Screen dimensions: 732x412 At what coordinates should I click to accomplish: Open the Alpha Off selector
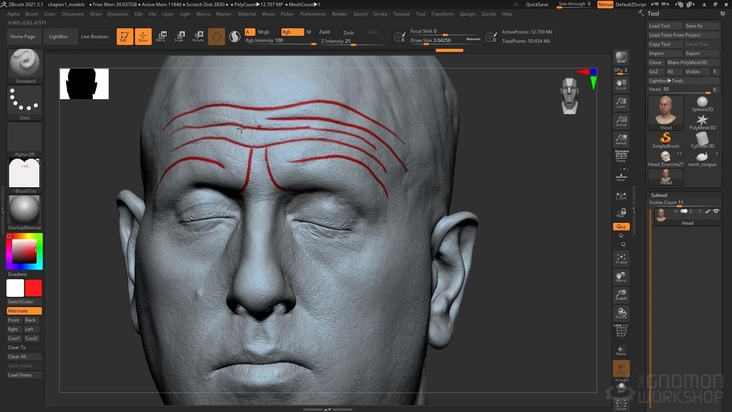pyautogui.click(x=24, y=139)
